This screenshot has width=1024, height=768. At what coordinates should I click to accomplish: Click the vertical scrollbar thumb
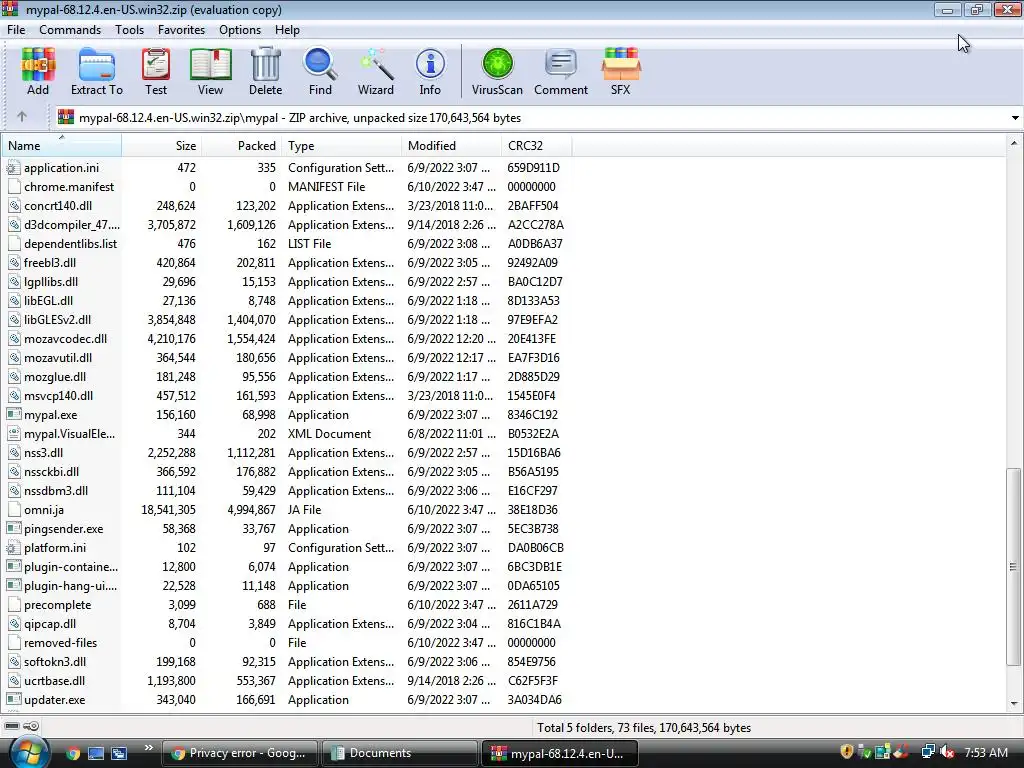(1014, 567)
